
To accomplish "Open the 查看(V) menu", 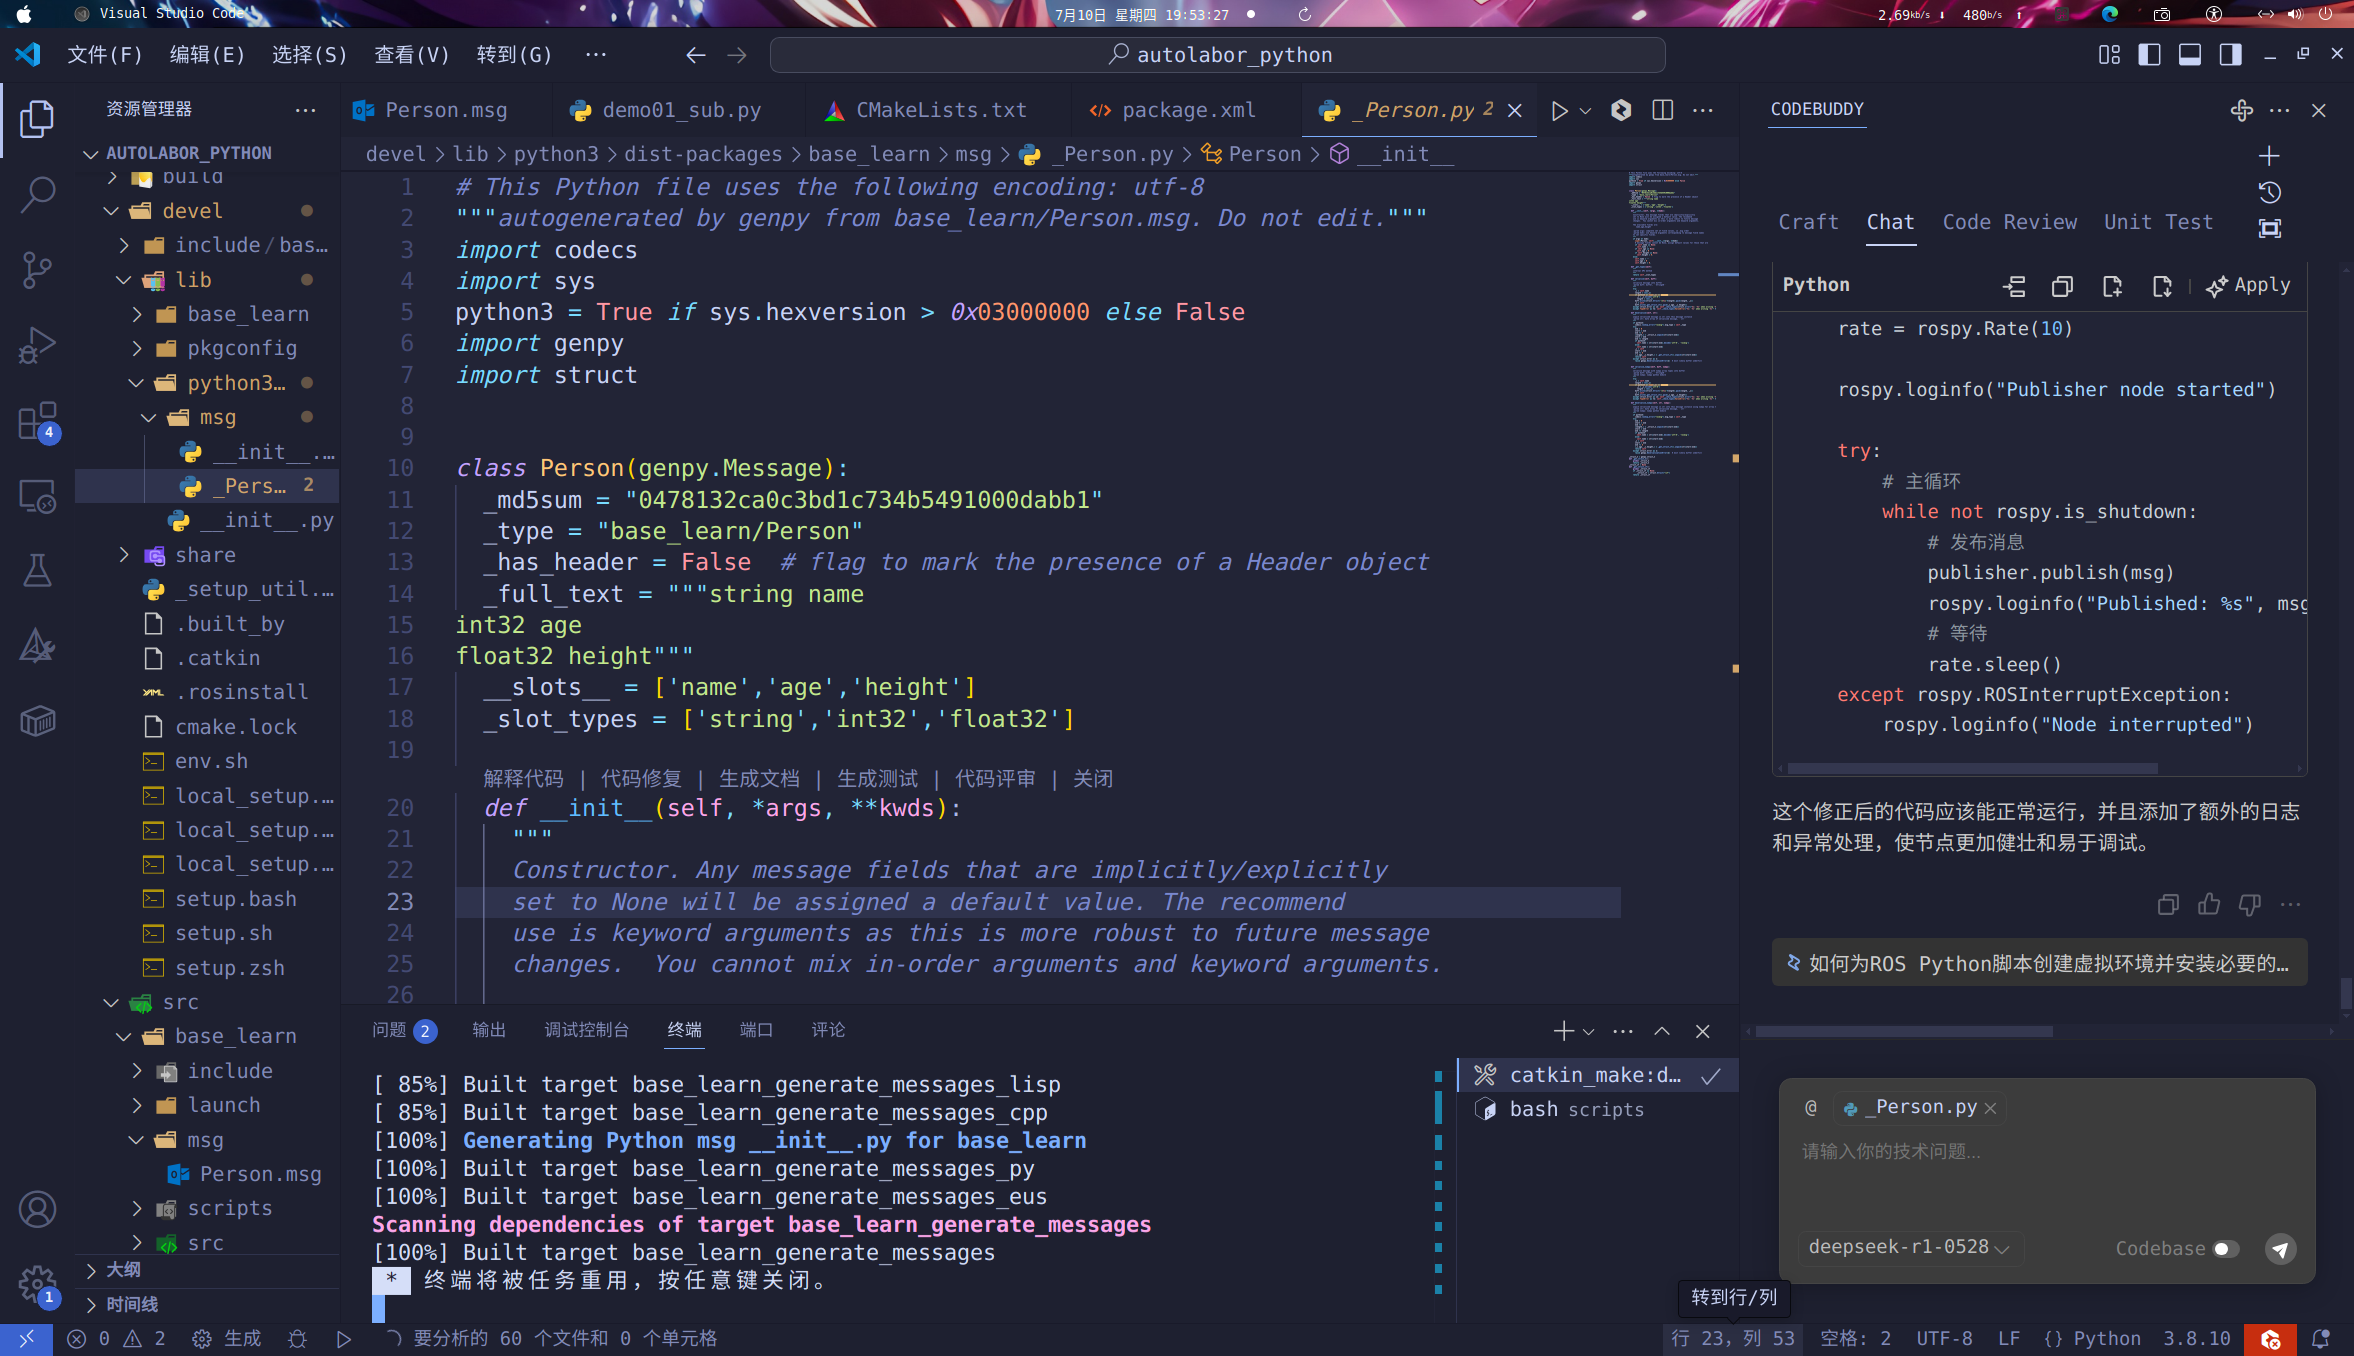I will coord(412,55).
